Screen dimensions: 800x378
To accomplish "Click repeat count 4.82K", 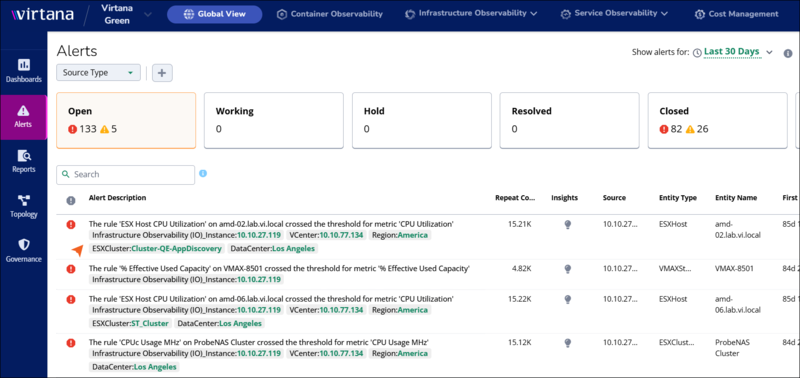I will point(520,268).
